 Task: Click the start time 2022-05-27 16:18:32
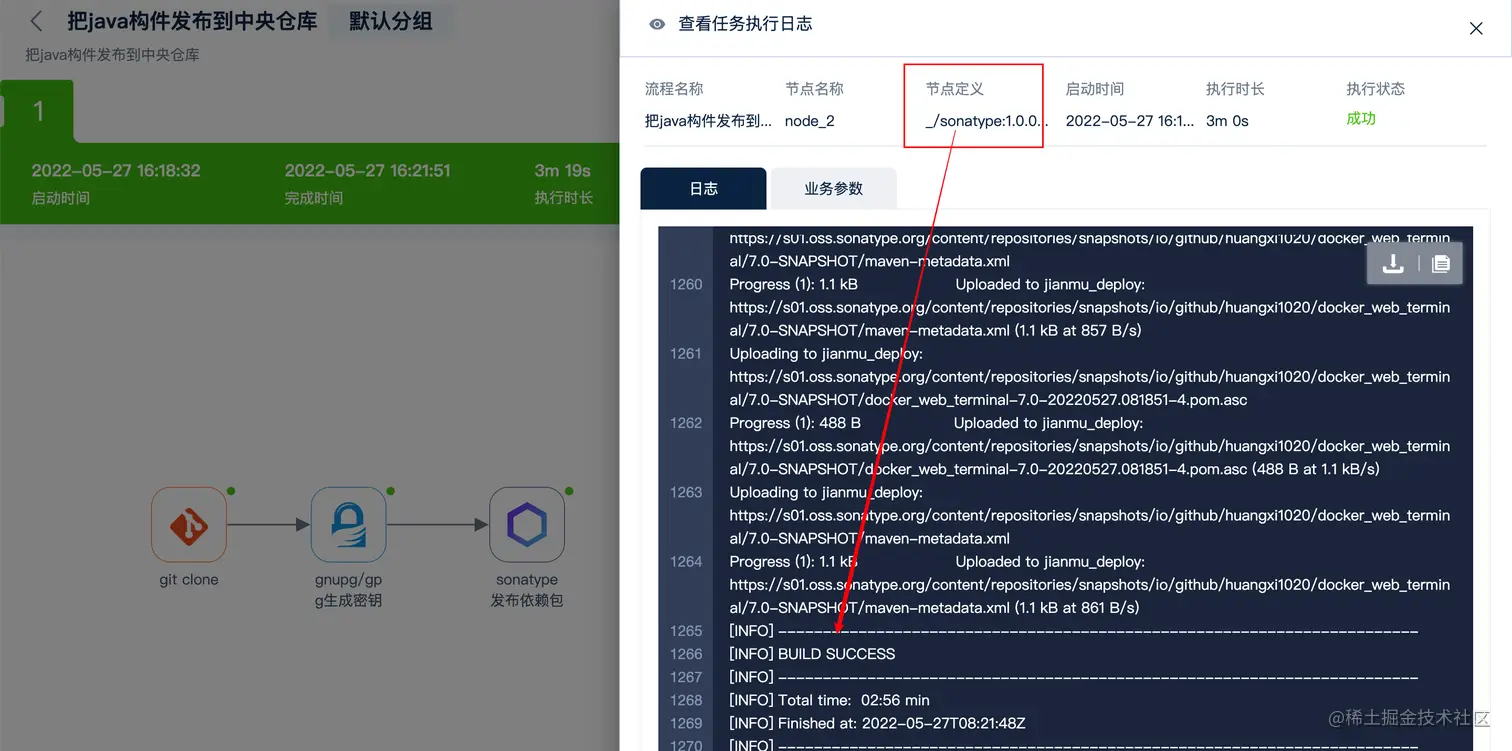pos(116,170)
